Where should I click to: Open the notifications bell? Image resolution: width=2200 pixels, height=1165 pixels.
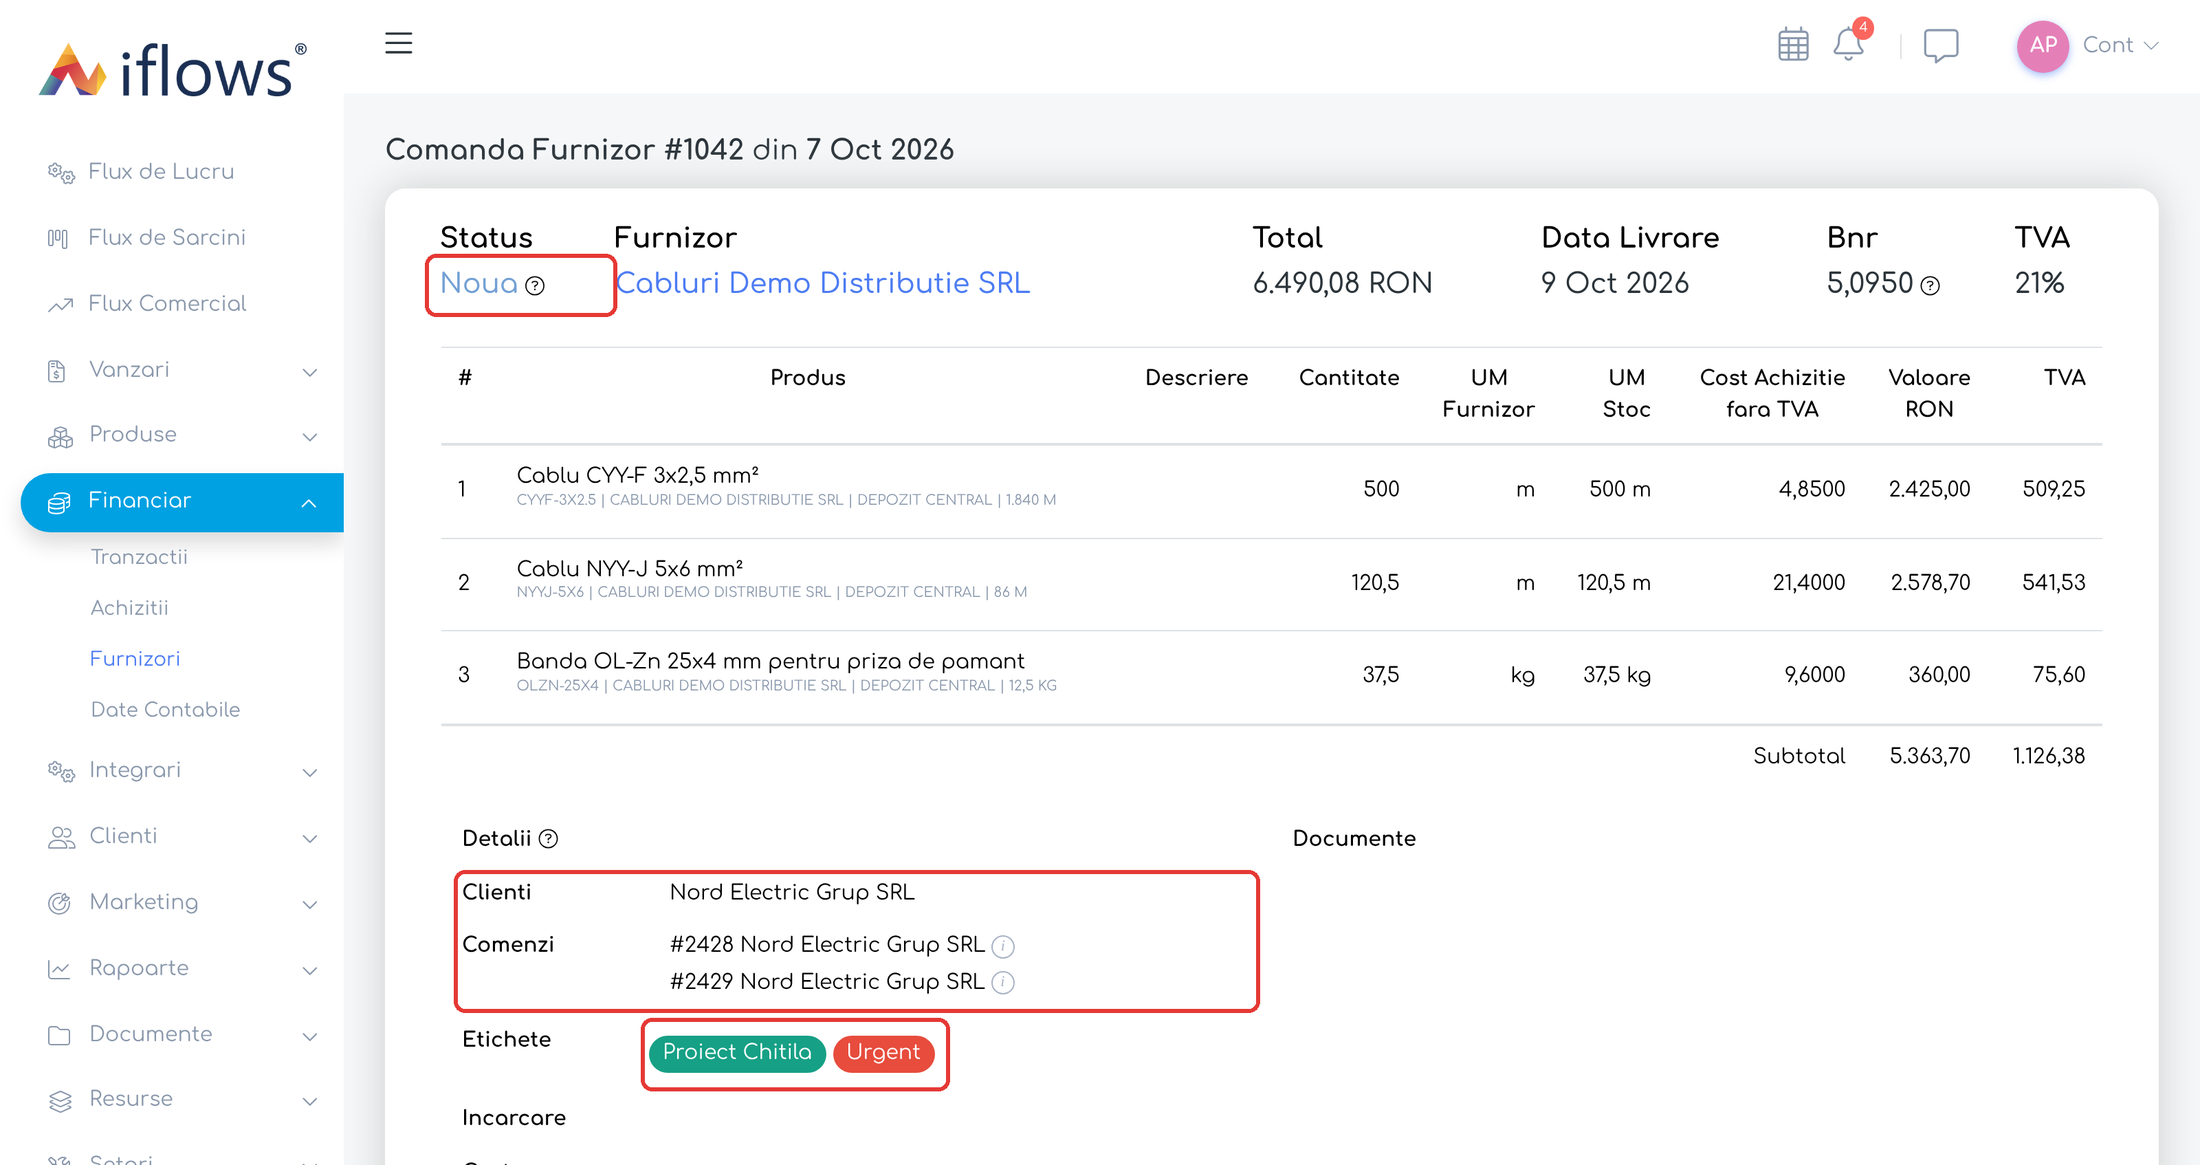pos(1848,44)
